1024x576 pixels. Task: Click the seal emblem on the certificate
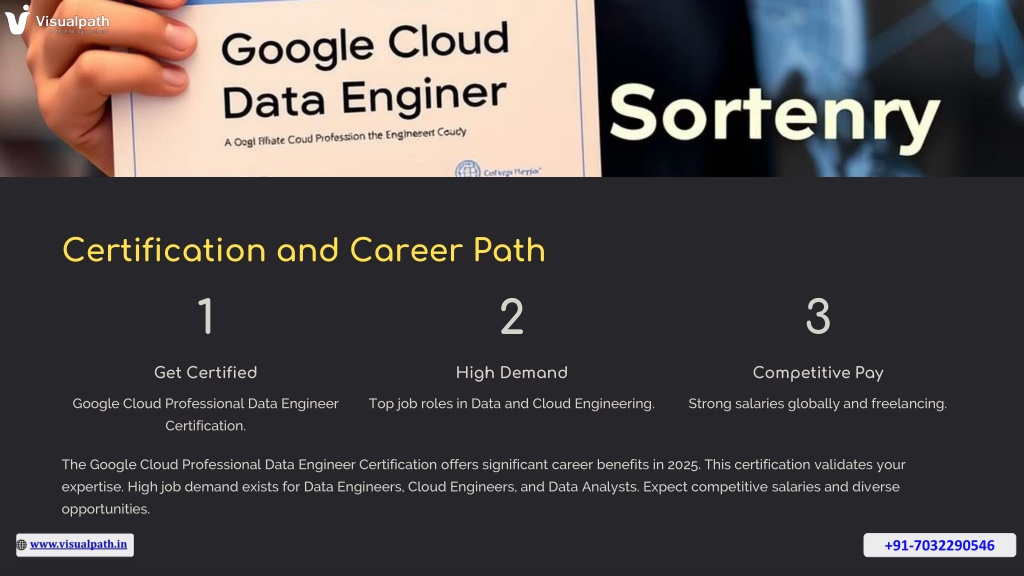click(x=468, y=170)
